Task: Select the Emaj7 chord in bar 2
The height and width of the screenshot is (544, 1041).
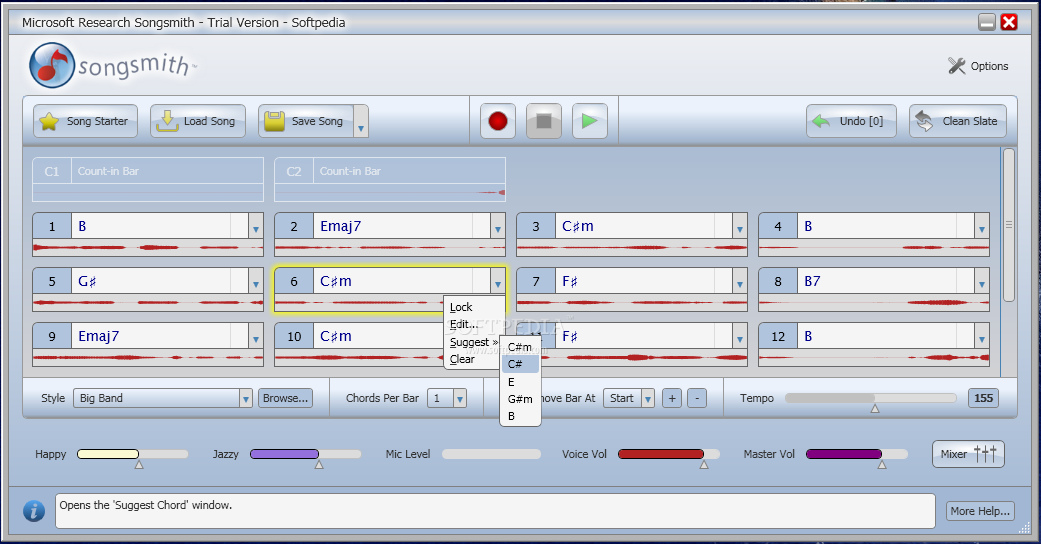Action: 341,227
